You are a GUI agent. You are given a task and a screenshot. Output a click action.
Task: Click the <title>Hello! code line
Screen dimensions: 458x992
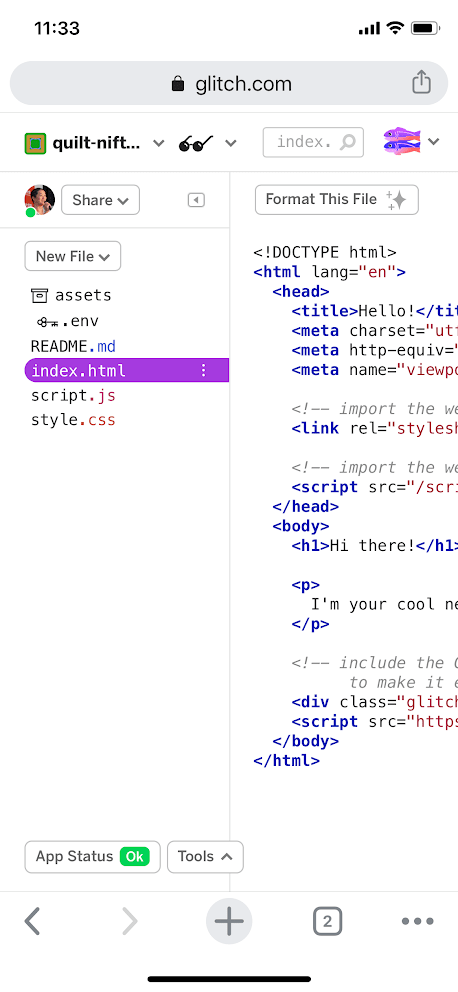(374, 311)
